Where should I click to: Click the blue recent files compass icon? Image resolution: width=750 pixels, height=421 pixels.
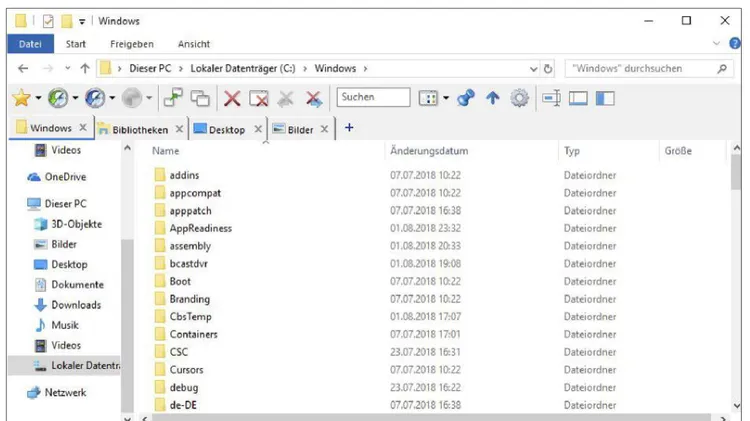[95, 98]
